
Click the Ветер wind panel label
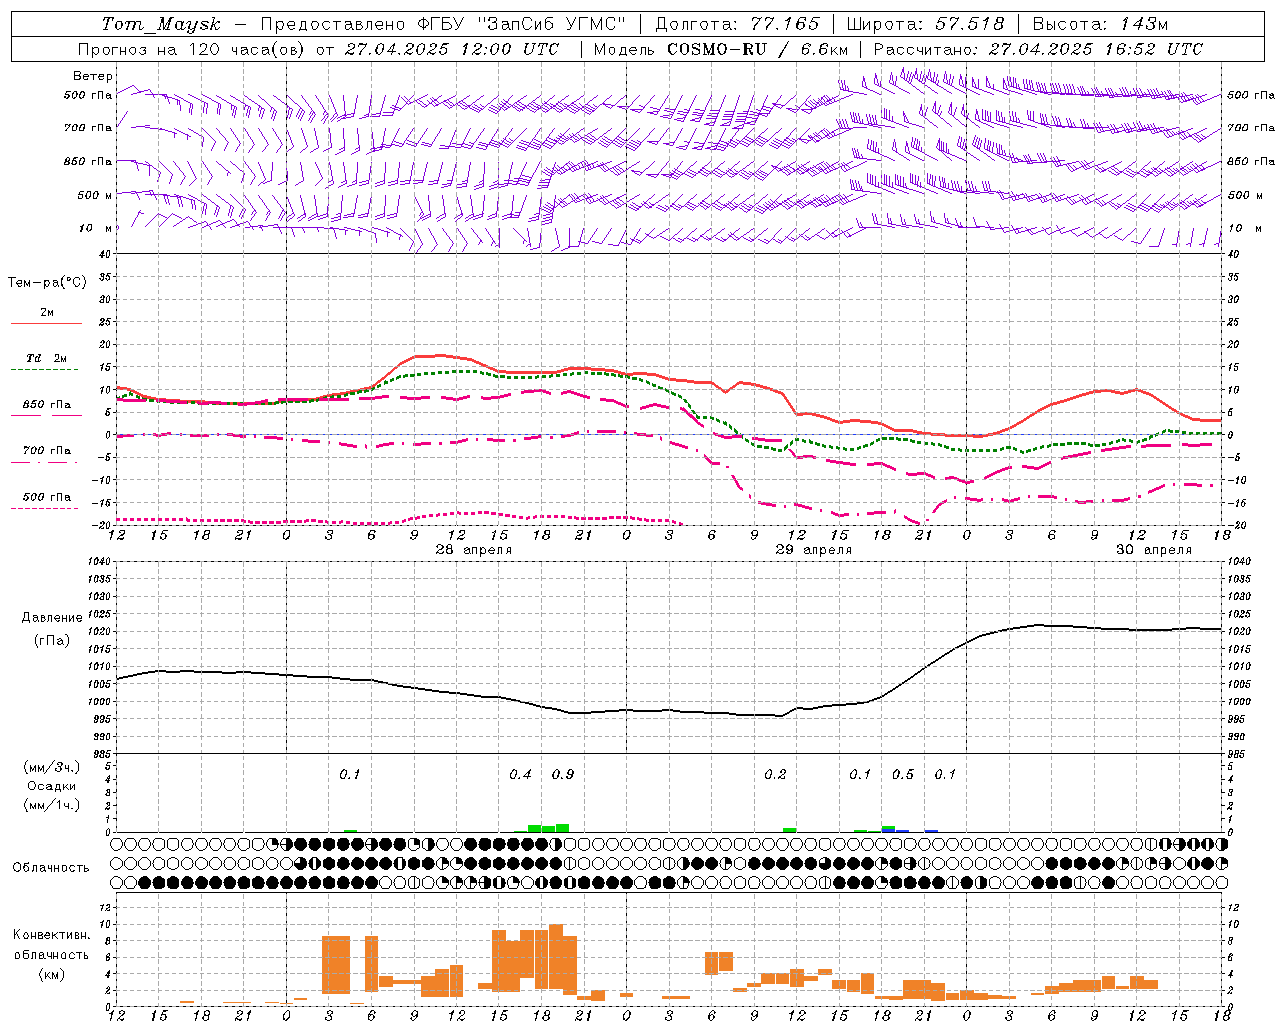click(93, 76)
